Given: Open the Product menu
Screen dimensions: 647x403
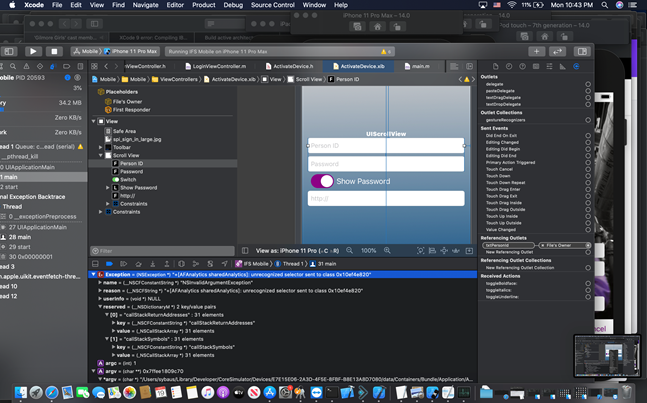Looking at the screenshot, I should (x=203, y=5).
